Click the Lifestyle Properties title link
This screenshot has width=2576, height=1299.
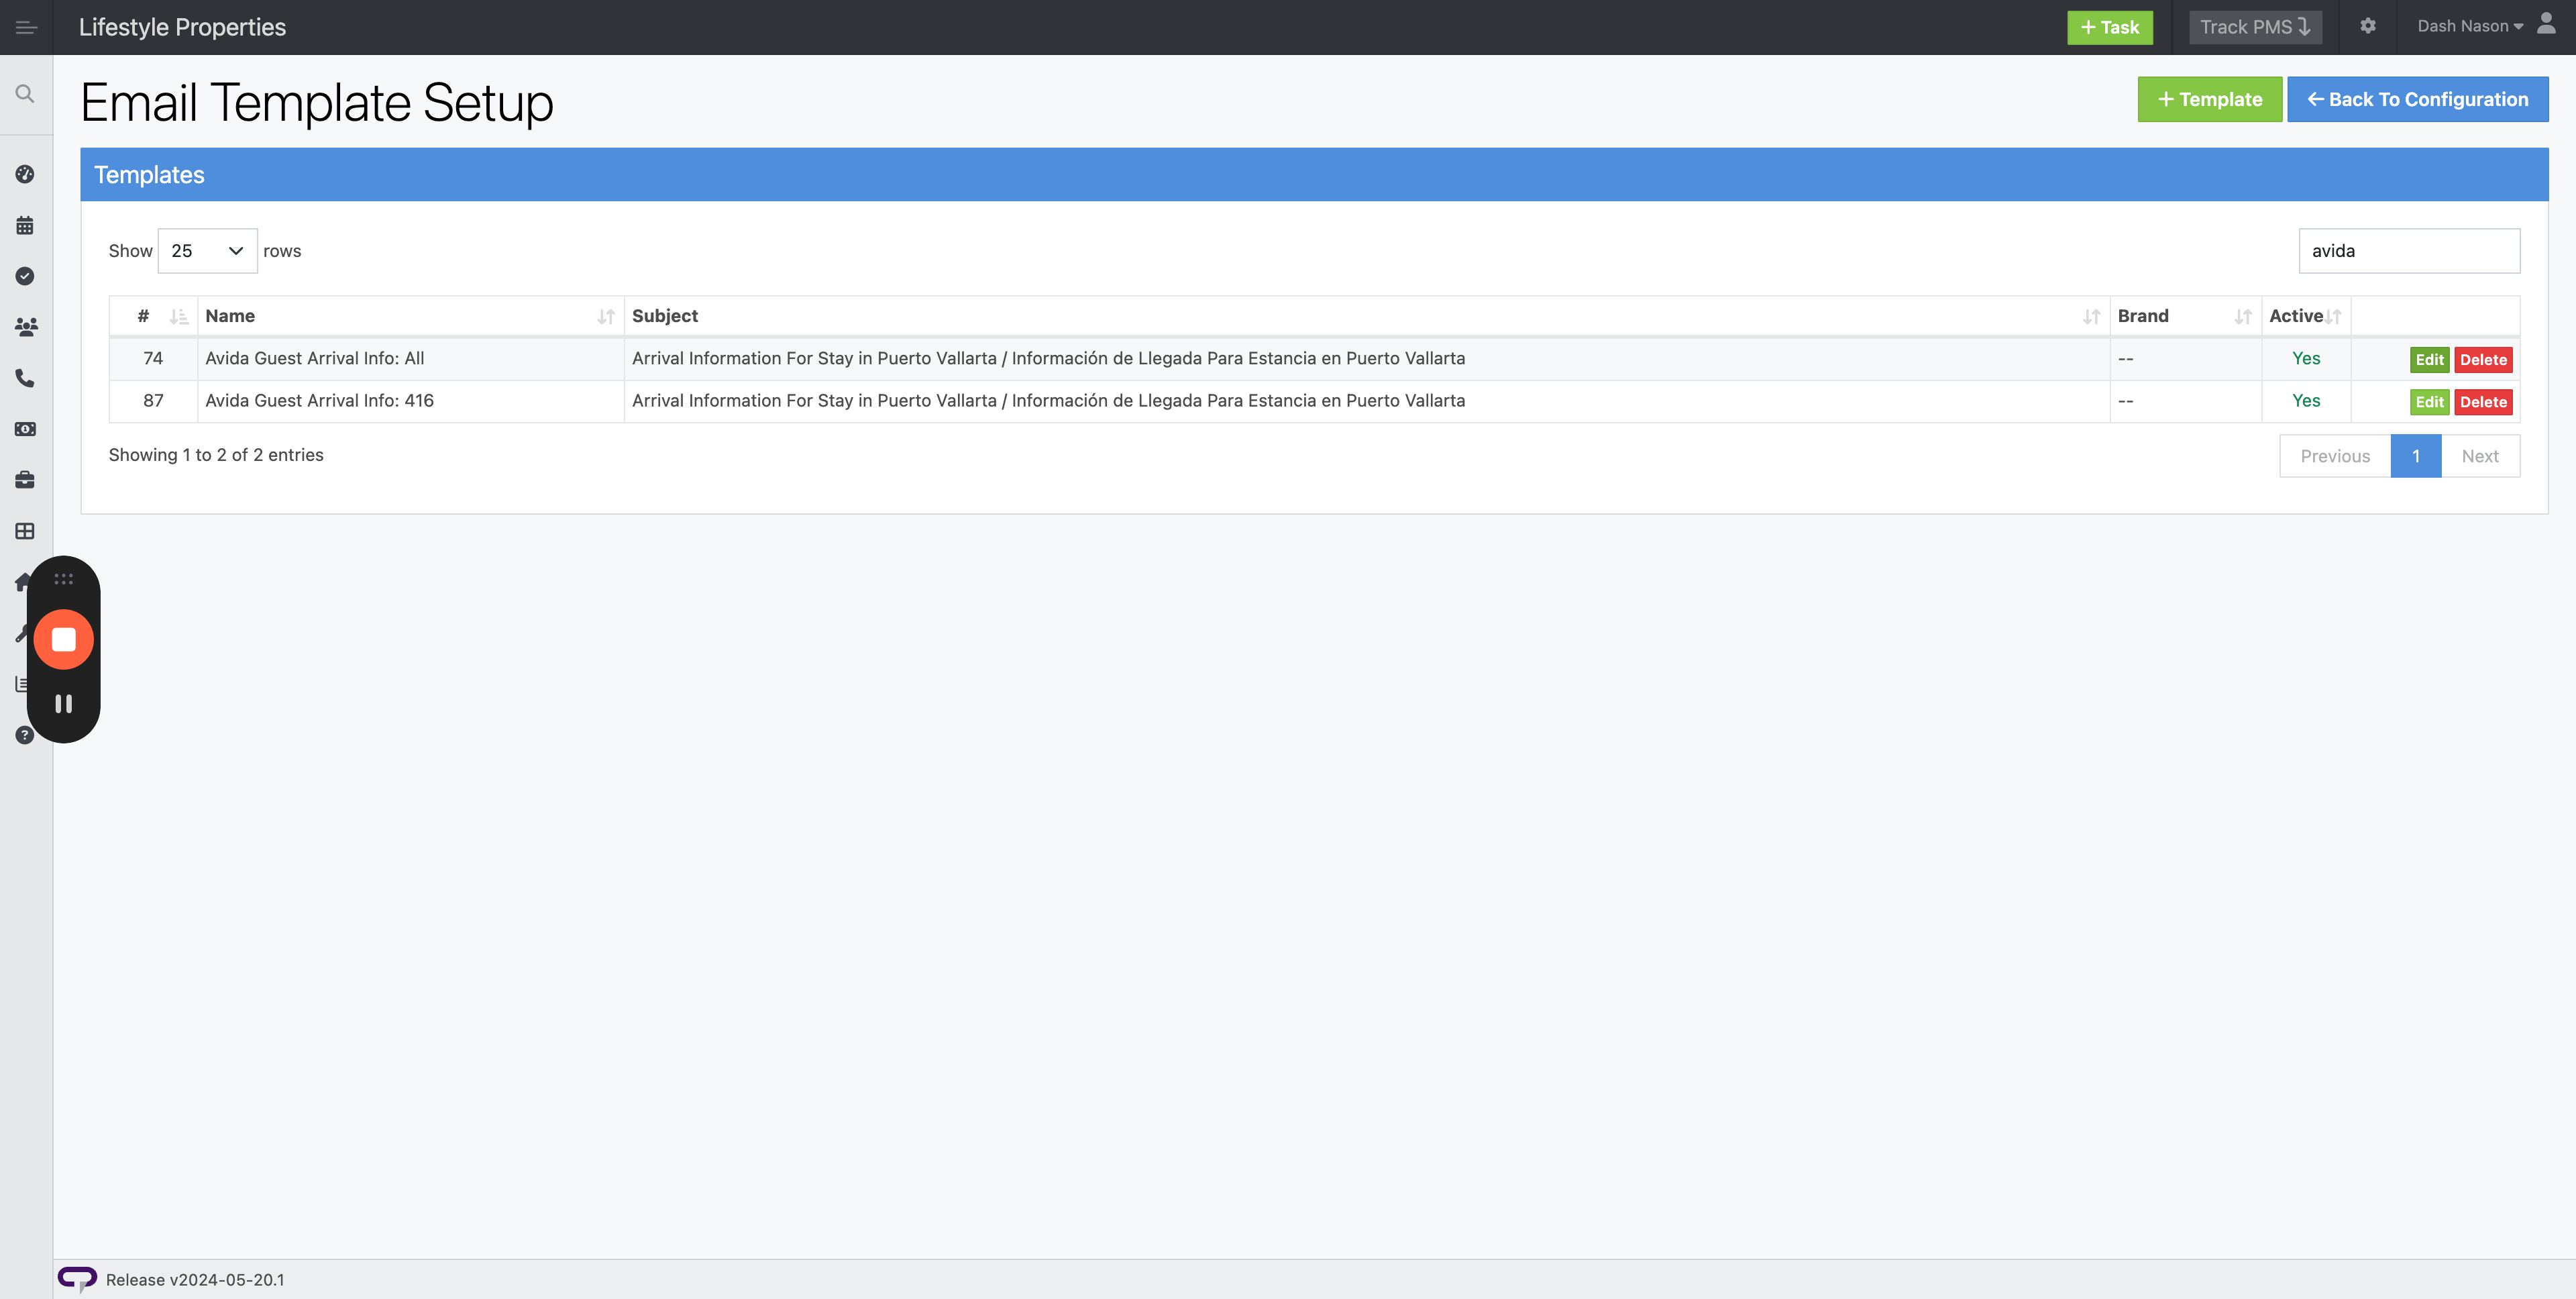[x=182, y=27]
